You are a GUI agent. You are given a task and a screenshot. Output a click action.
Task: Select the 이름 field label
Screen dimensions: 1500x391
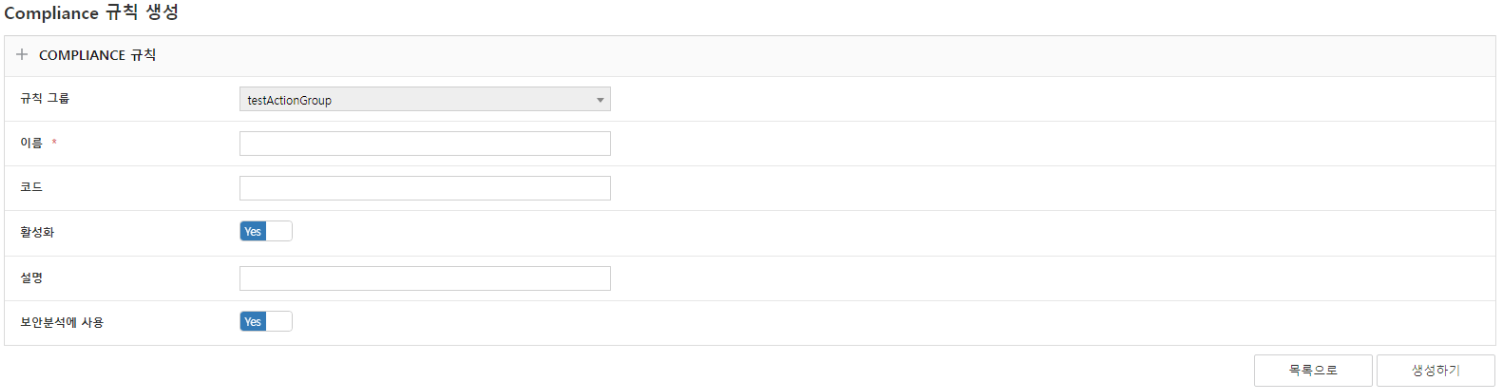tap(31, 144)
